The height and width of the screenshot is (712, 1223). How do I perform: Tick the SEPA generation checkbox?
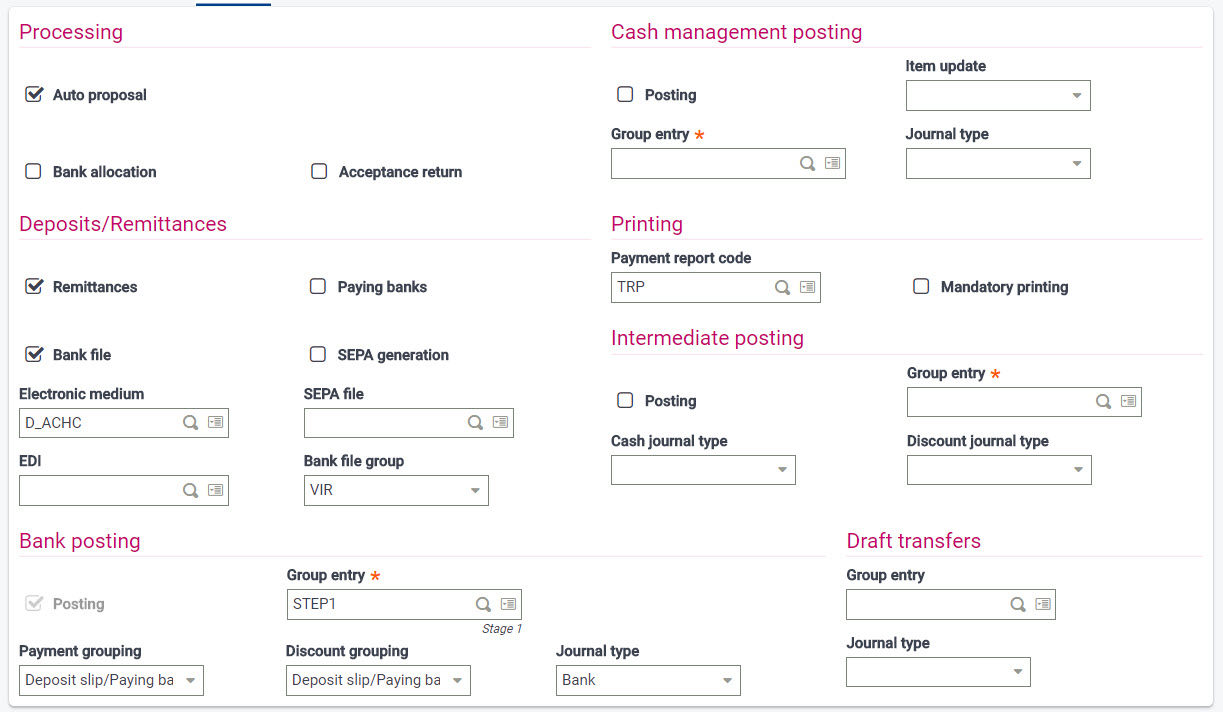pos(319,355)
